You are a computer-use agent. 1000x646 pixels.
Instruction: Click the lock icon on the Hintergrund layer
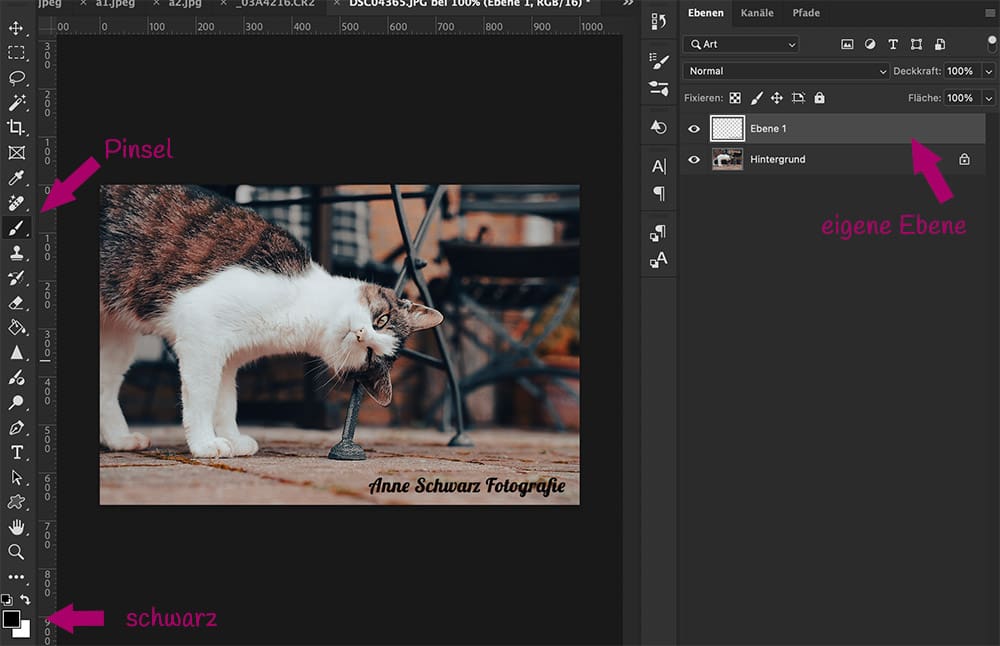964,159
